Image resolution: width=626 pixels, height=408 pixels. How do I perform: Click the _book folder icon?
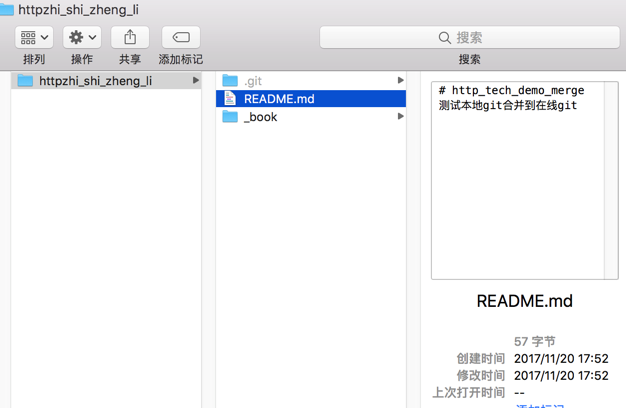[x=230, y=117]
